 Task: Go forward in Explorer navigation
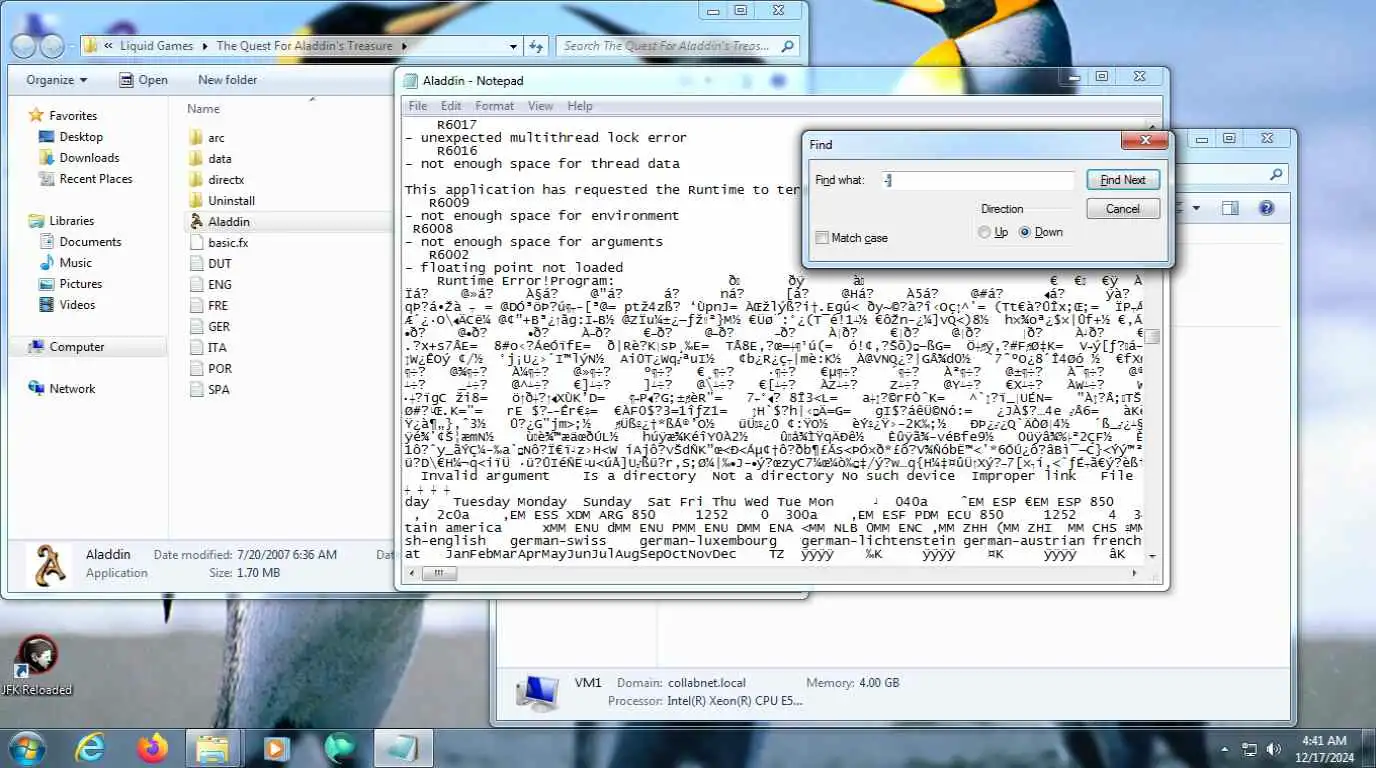point(52,46)
